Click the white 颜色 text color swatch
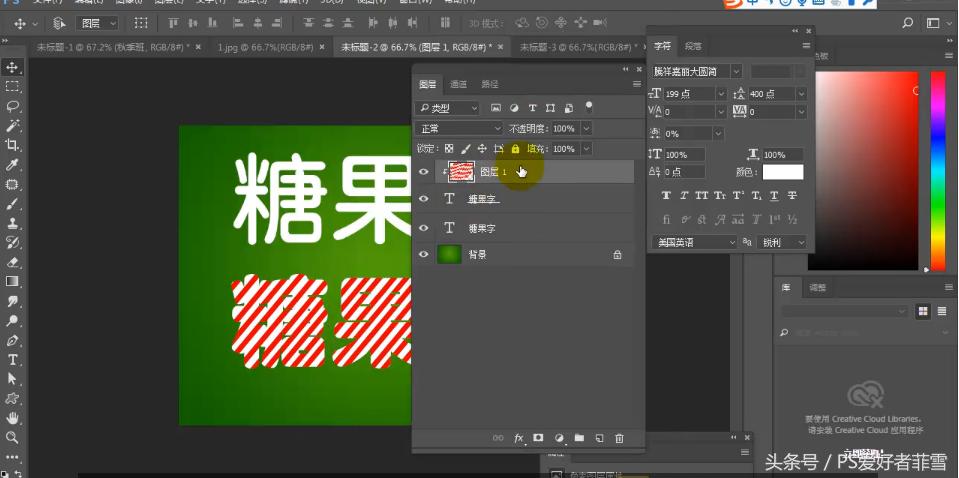Viewport: 959px width, 478px height. (783, 172)
